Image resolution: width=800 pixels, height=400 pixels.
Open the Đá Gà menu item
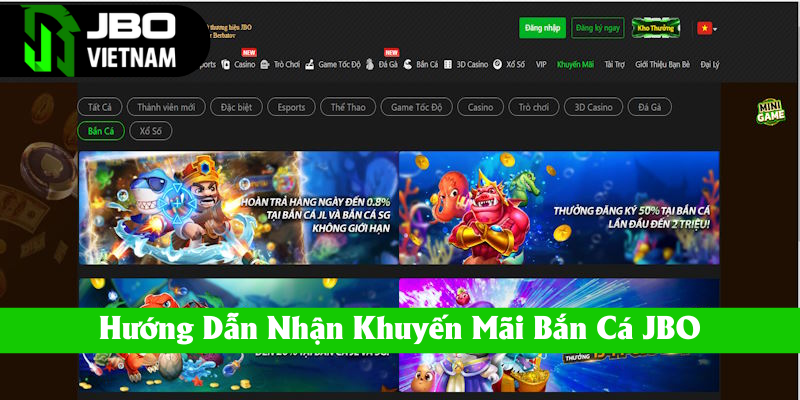(388, 65)
